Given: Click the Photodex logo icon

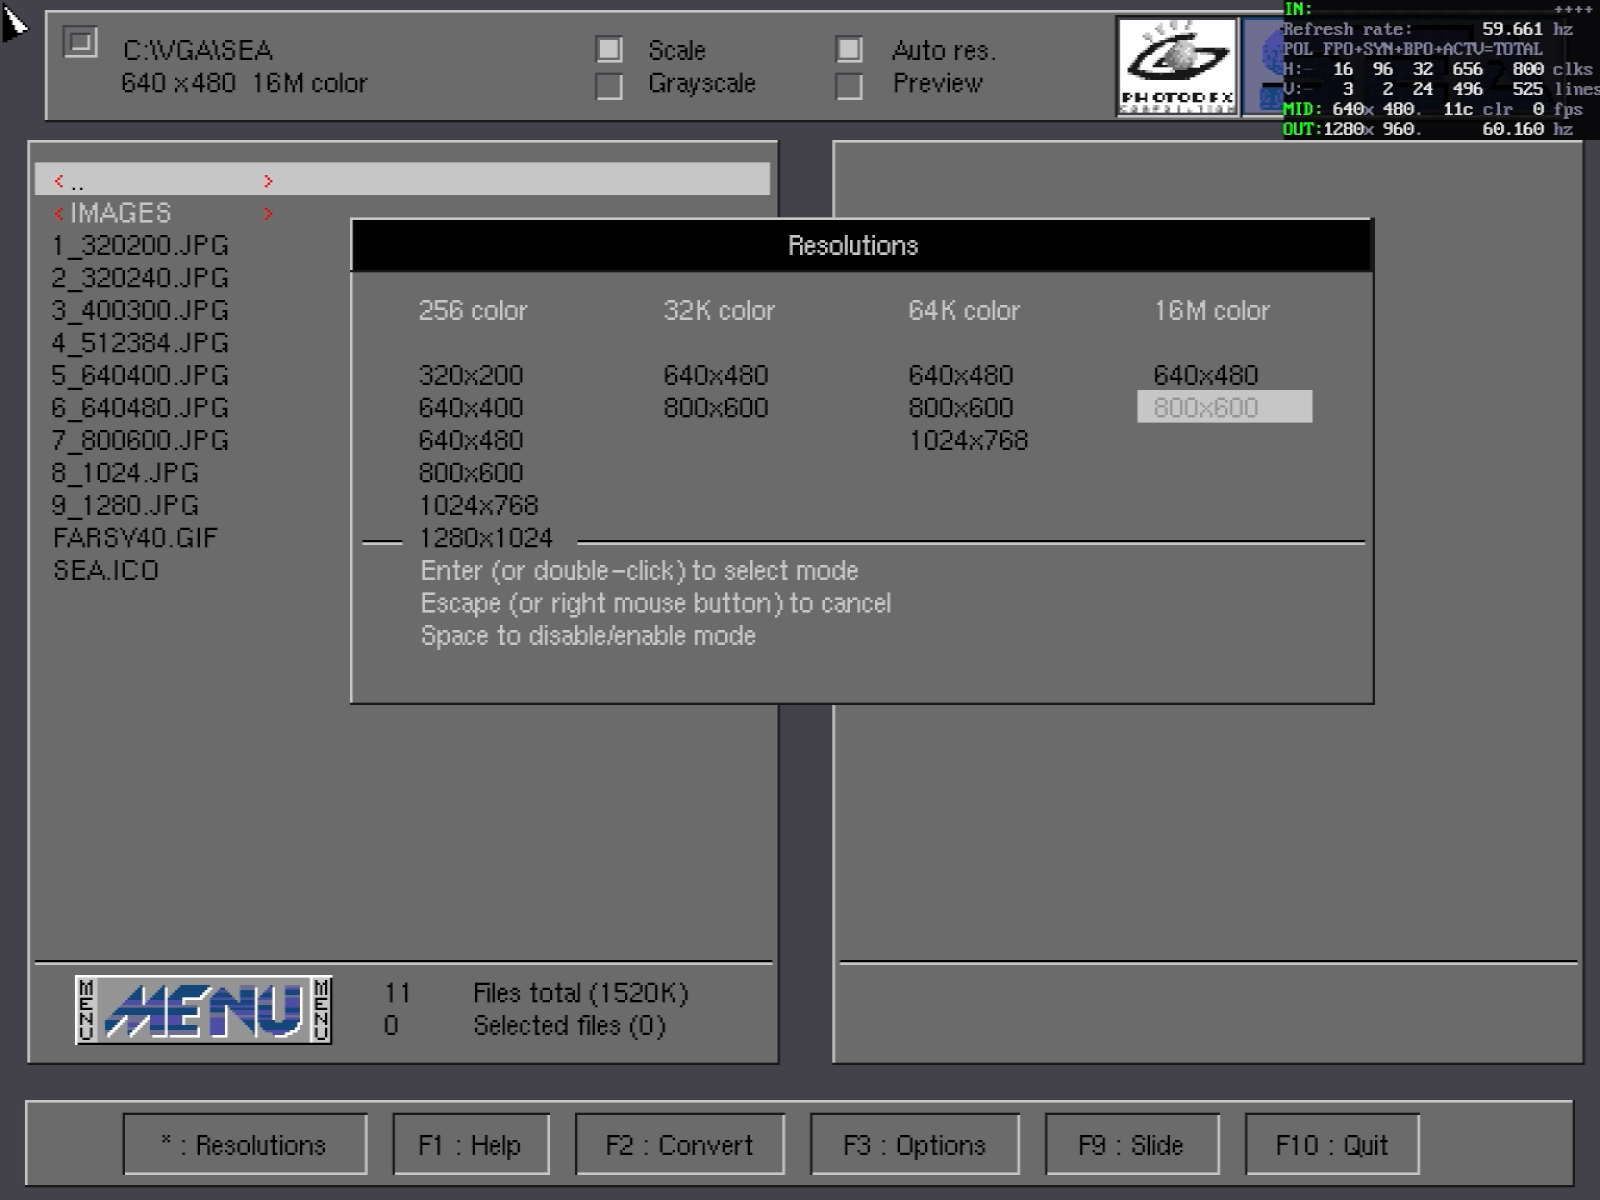Looking at the screenshot, I should coord(1177,67).
